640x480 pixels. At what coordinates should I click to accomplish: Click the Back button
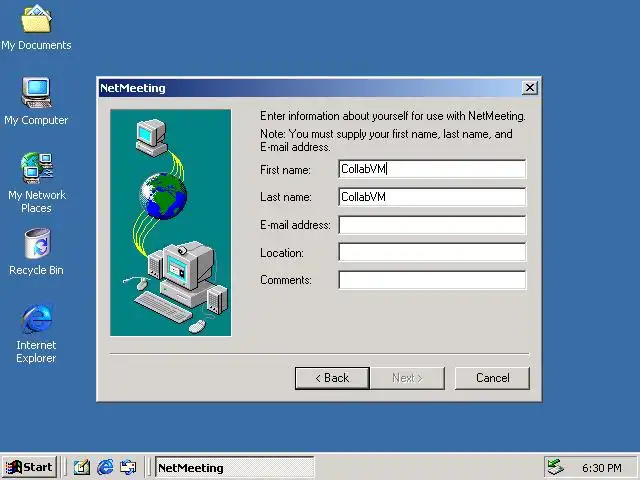(x=332, y=378)
